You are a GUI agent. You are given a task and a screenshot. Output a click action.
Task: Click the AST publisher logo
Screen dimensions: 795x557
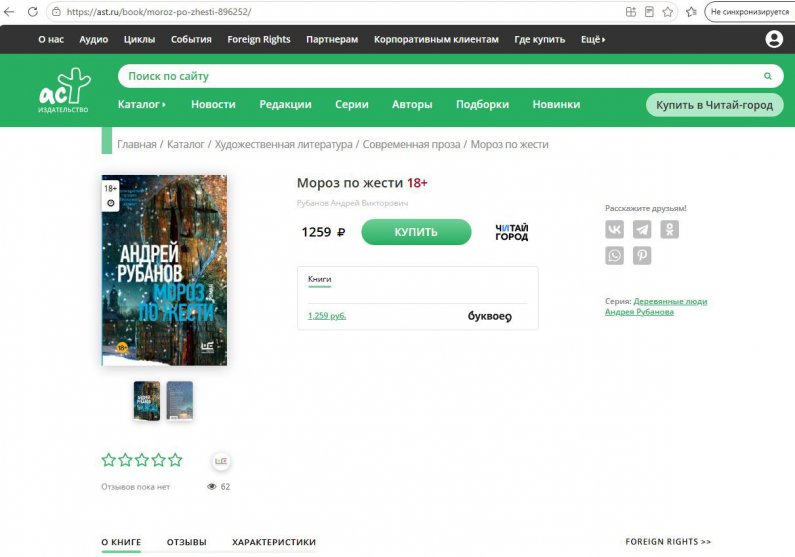[x=64, y=90]
